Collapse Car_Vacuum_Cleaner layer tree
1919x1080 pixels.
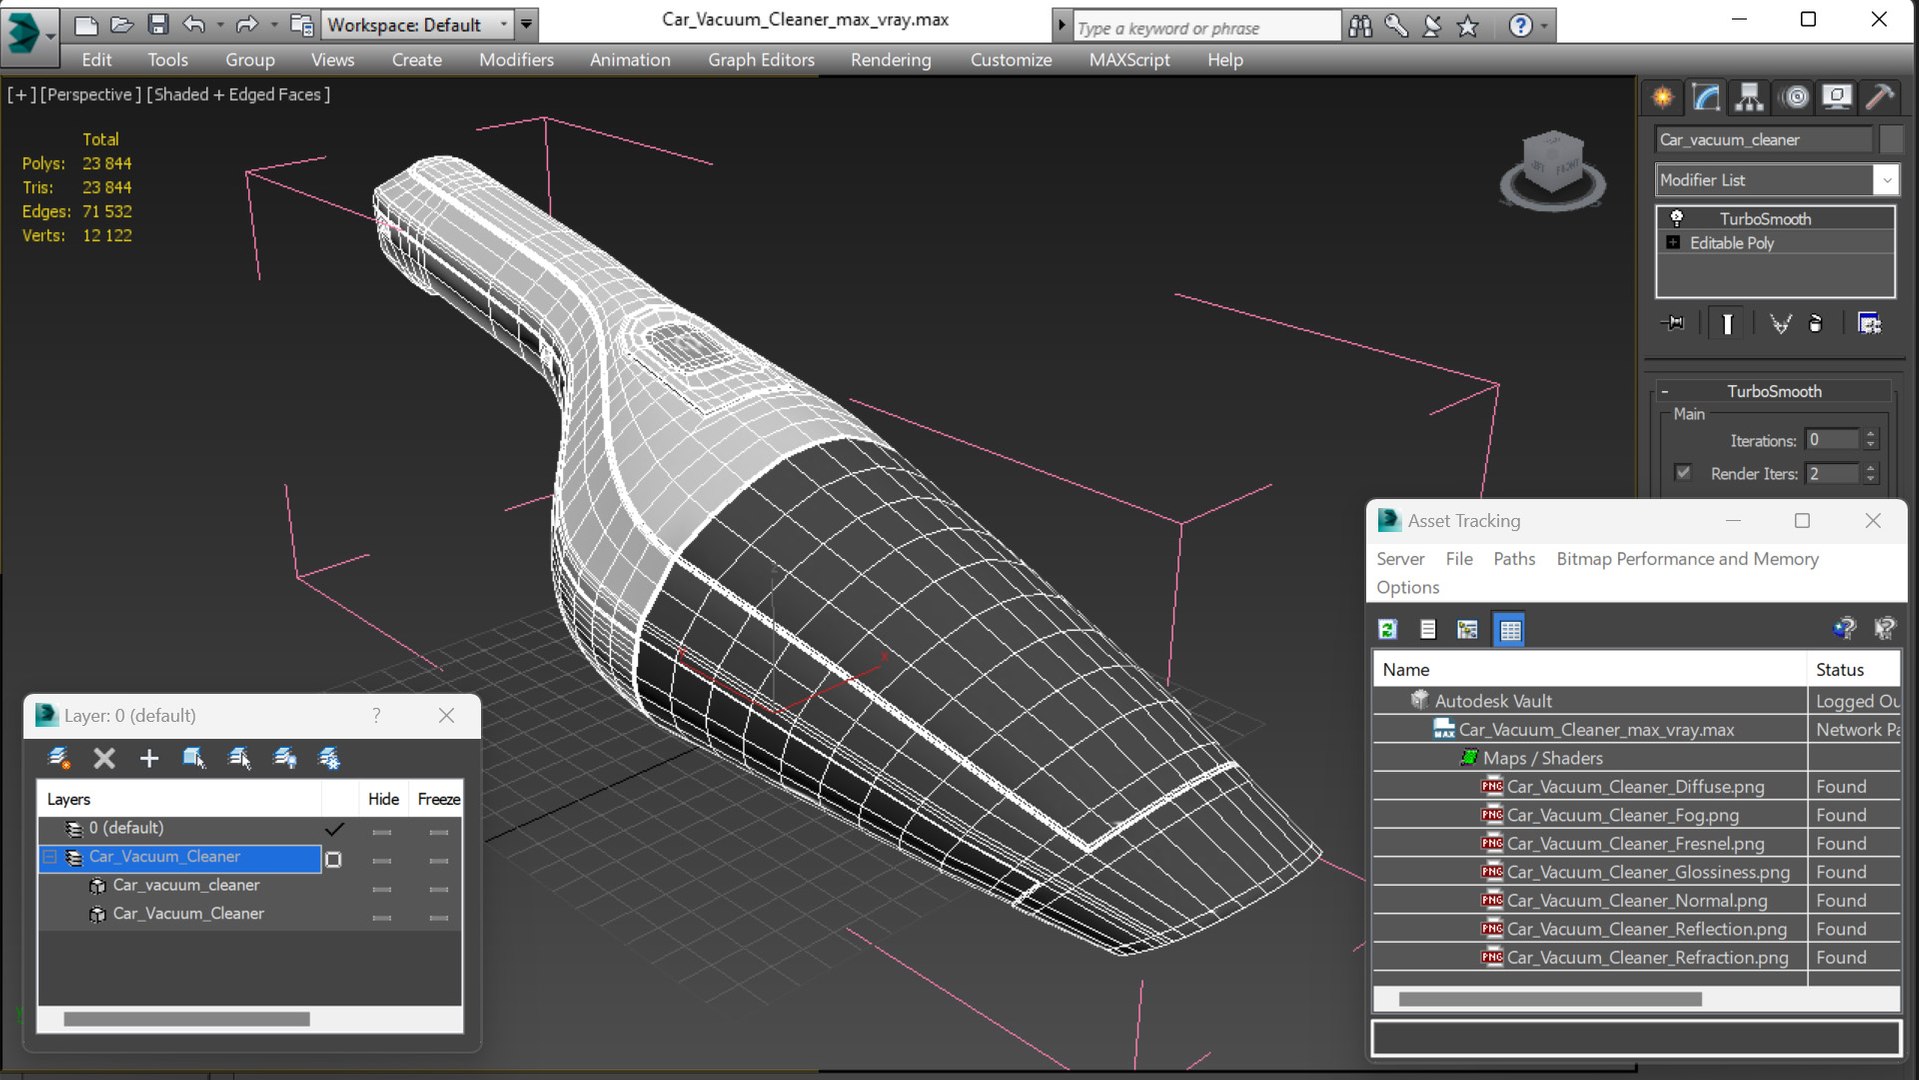(x=49, y=857)
